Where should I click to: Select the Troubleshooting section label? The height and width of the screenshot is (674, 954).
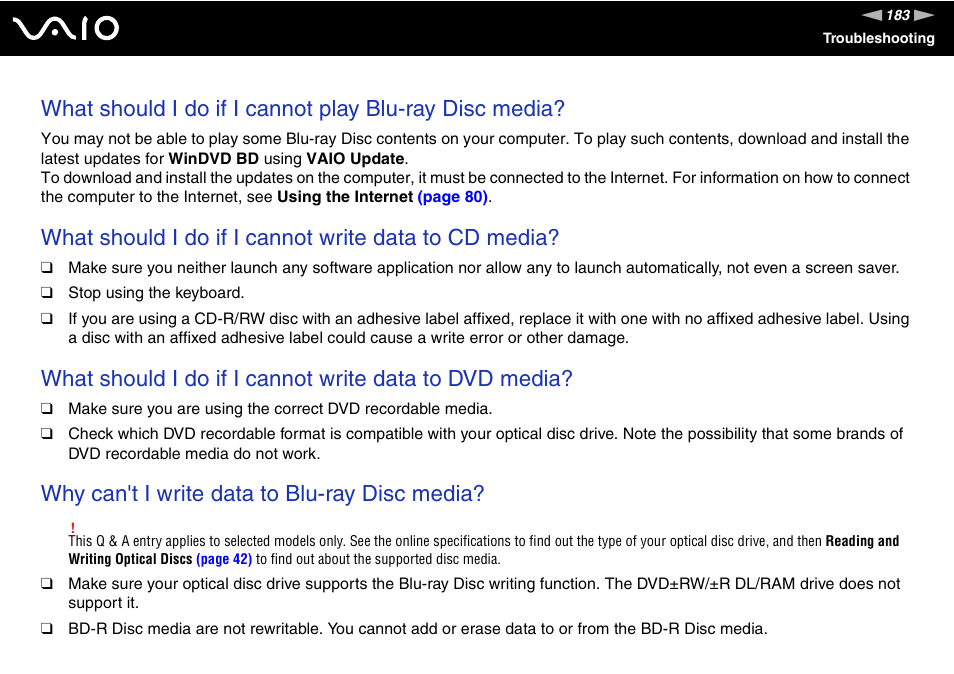coord(878,39)
